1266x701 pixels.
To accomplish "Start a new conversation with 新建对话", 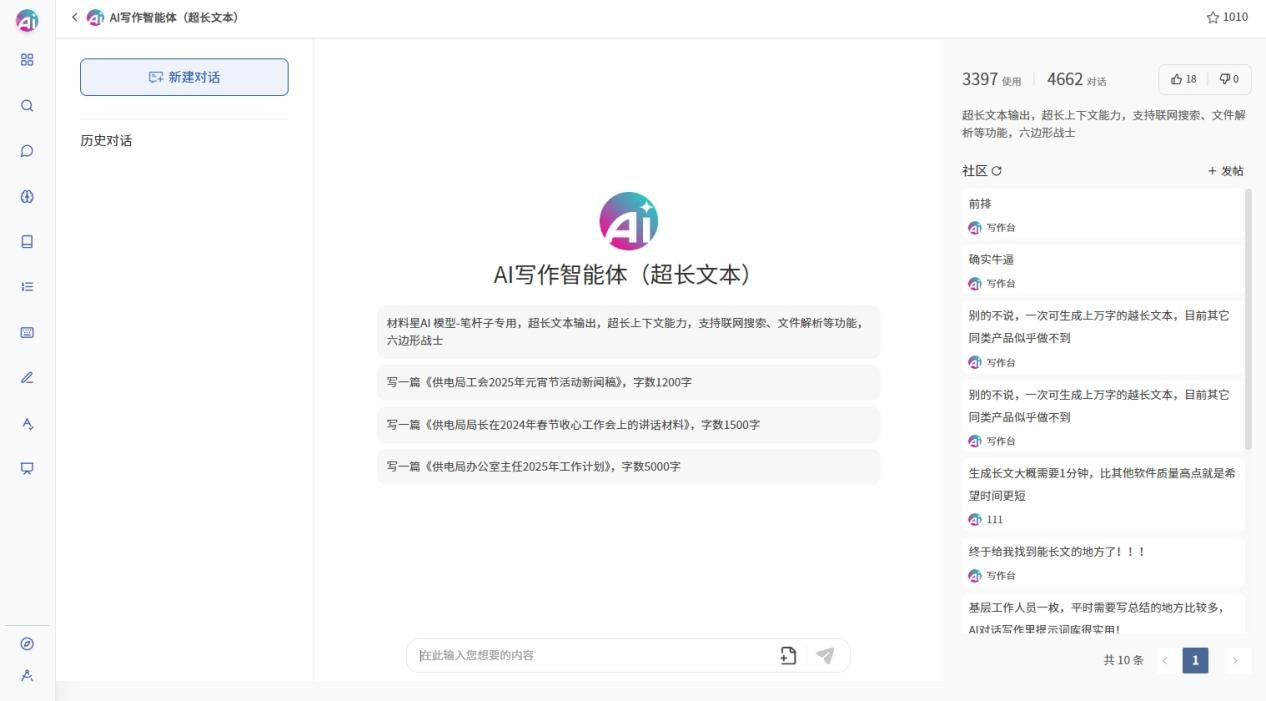I will click(x=184, y=77).
